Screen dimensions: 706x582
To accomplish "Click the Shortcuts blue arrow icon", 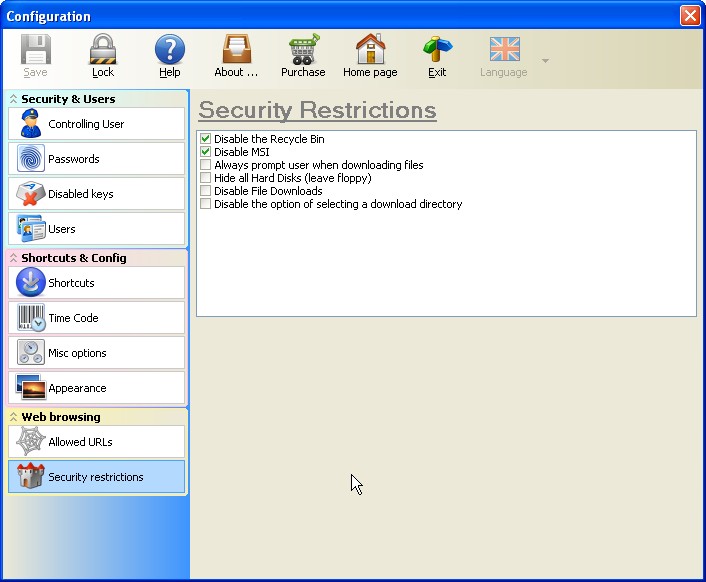I will tap(31, 282).
